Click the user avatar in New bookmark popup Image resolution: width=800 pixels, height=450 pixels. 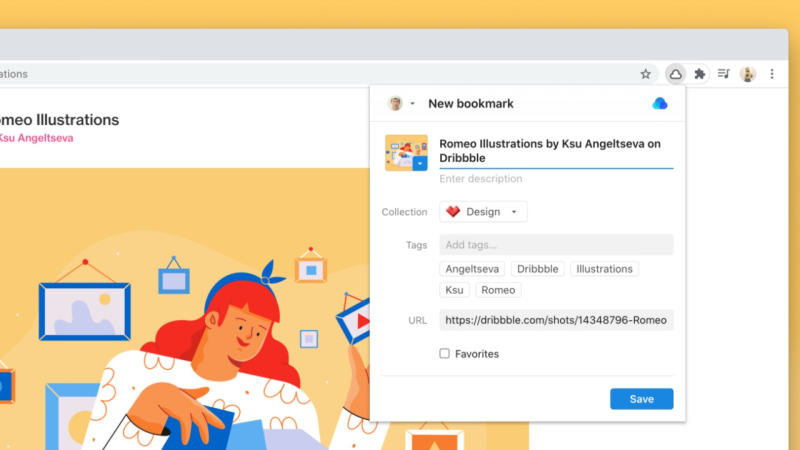pos(395,104)
